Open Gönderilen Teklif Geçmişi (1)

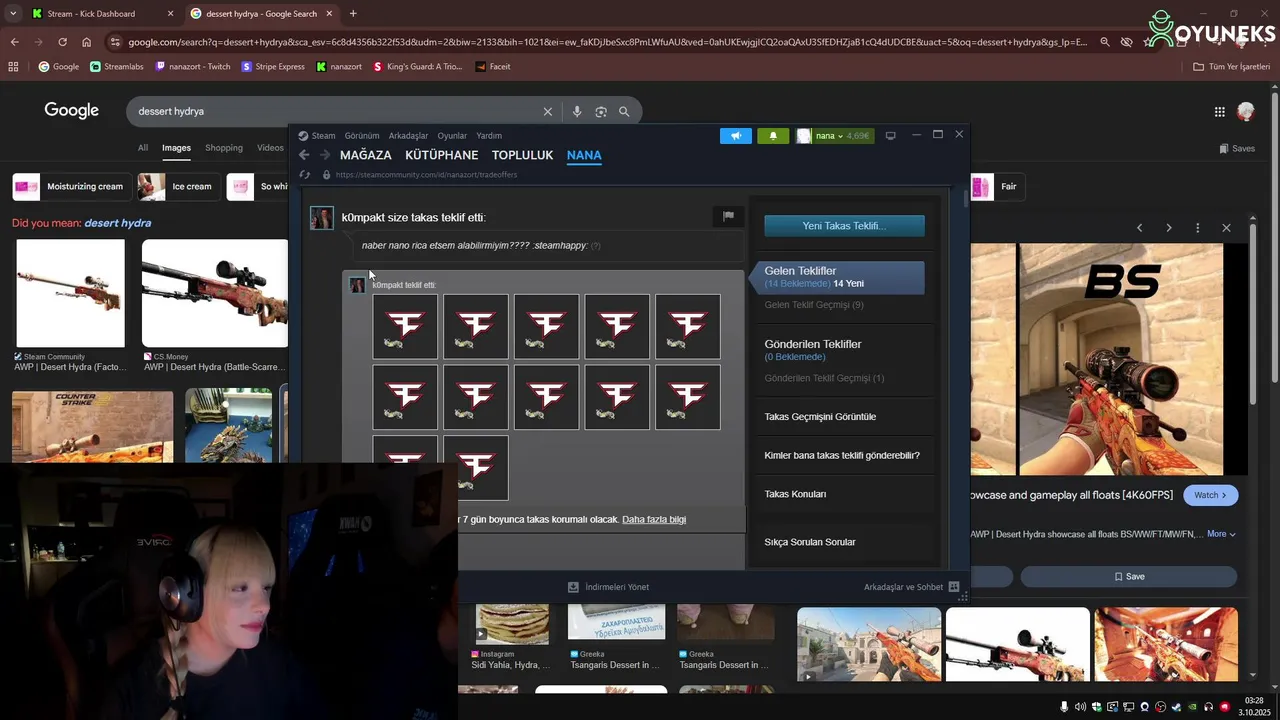pyautogui.click(x=824, y=378)
